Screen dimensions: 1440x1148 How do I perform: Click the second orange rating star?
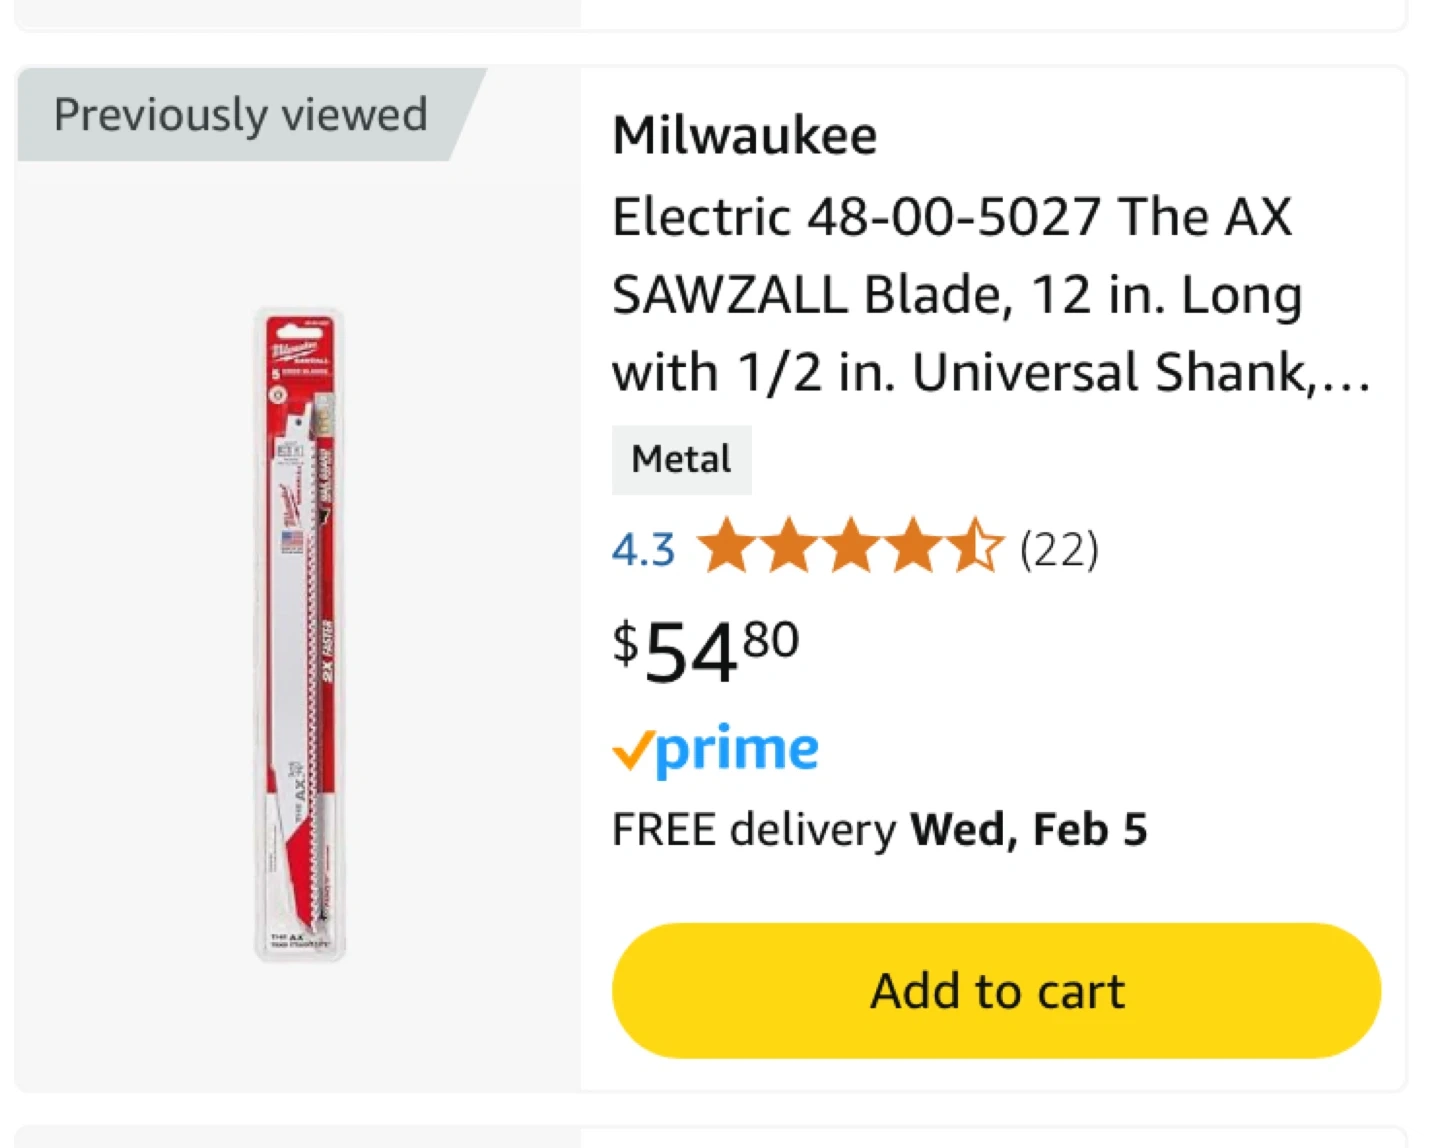[x=789, y=547]
